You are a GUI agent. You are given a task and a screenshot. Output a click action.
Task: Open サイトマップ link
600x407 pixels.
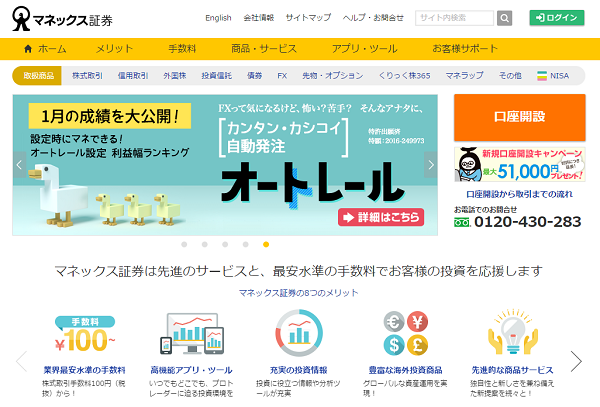308,18
